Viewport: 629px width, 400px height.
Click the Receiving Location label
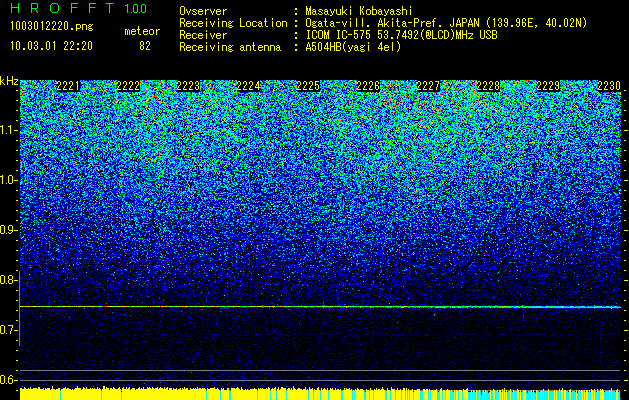click(x=233, y=23)
